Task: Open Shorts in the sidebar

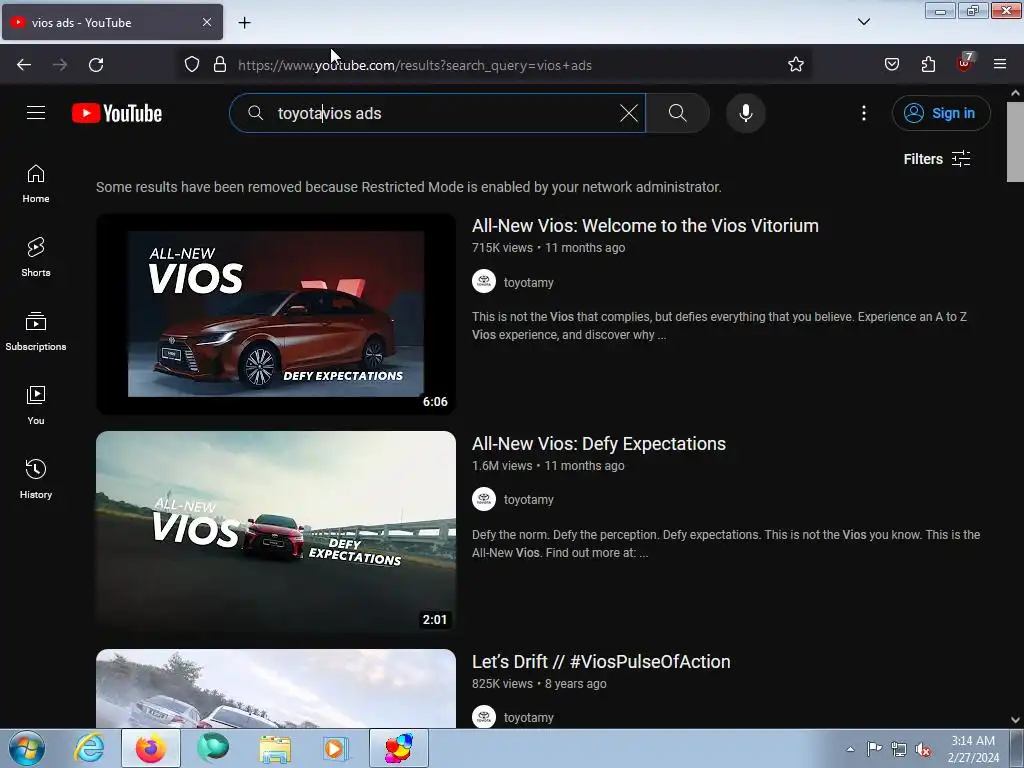Action: pos(36,257)
